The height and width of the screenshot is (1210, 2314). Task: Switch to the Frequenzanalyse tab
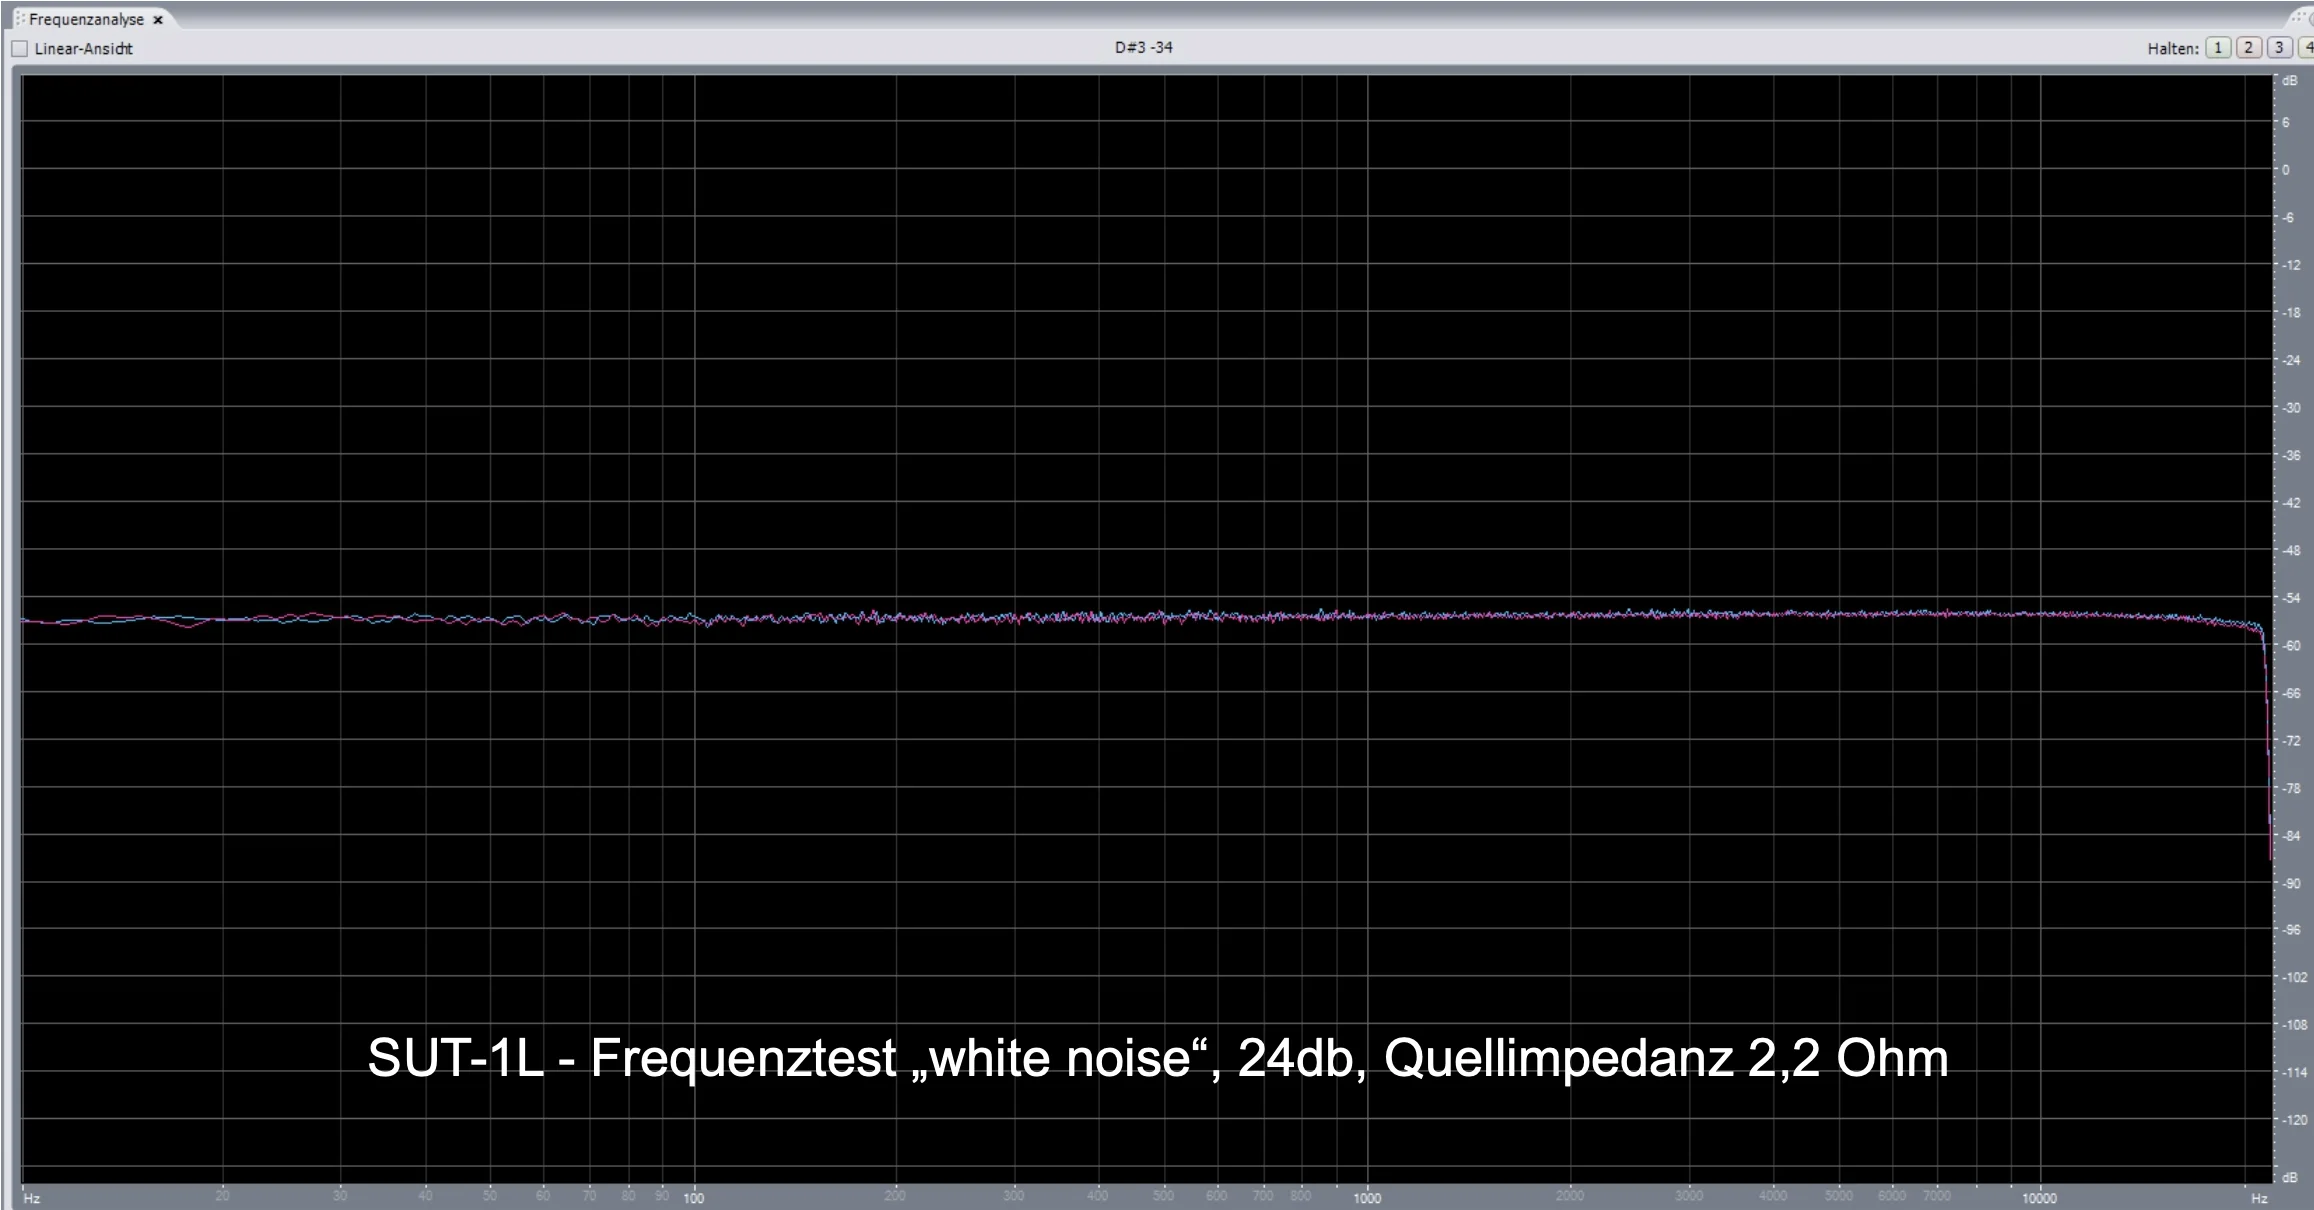(86, 19)
